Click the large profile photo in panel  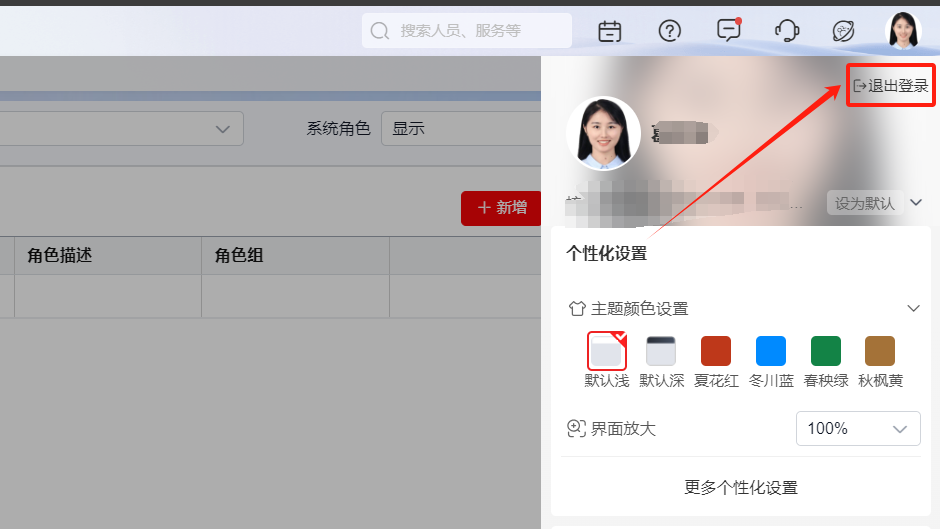(603, 133)
